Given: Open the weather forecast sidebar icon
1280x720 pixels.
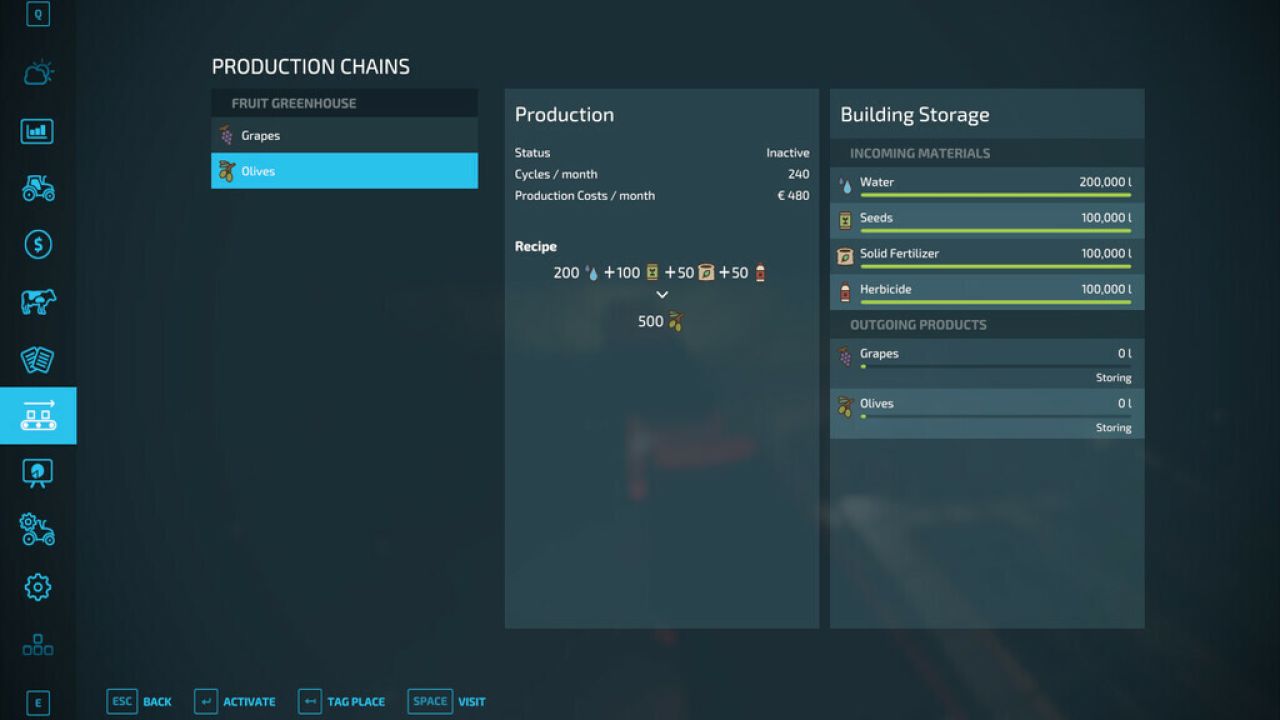Looking at the screenshot, I should (38, 73).
